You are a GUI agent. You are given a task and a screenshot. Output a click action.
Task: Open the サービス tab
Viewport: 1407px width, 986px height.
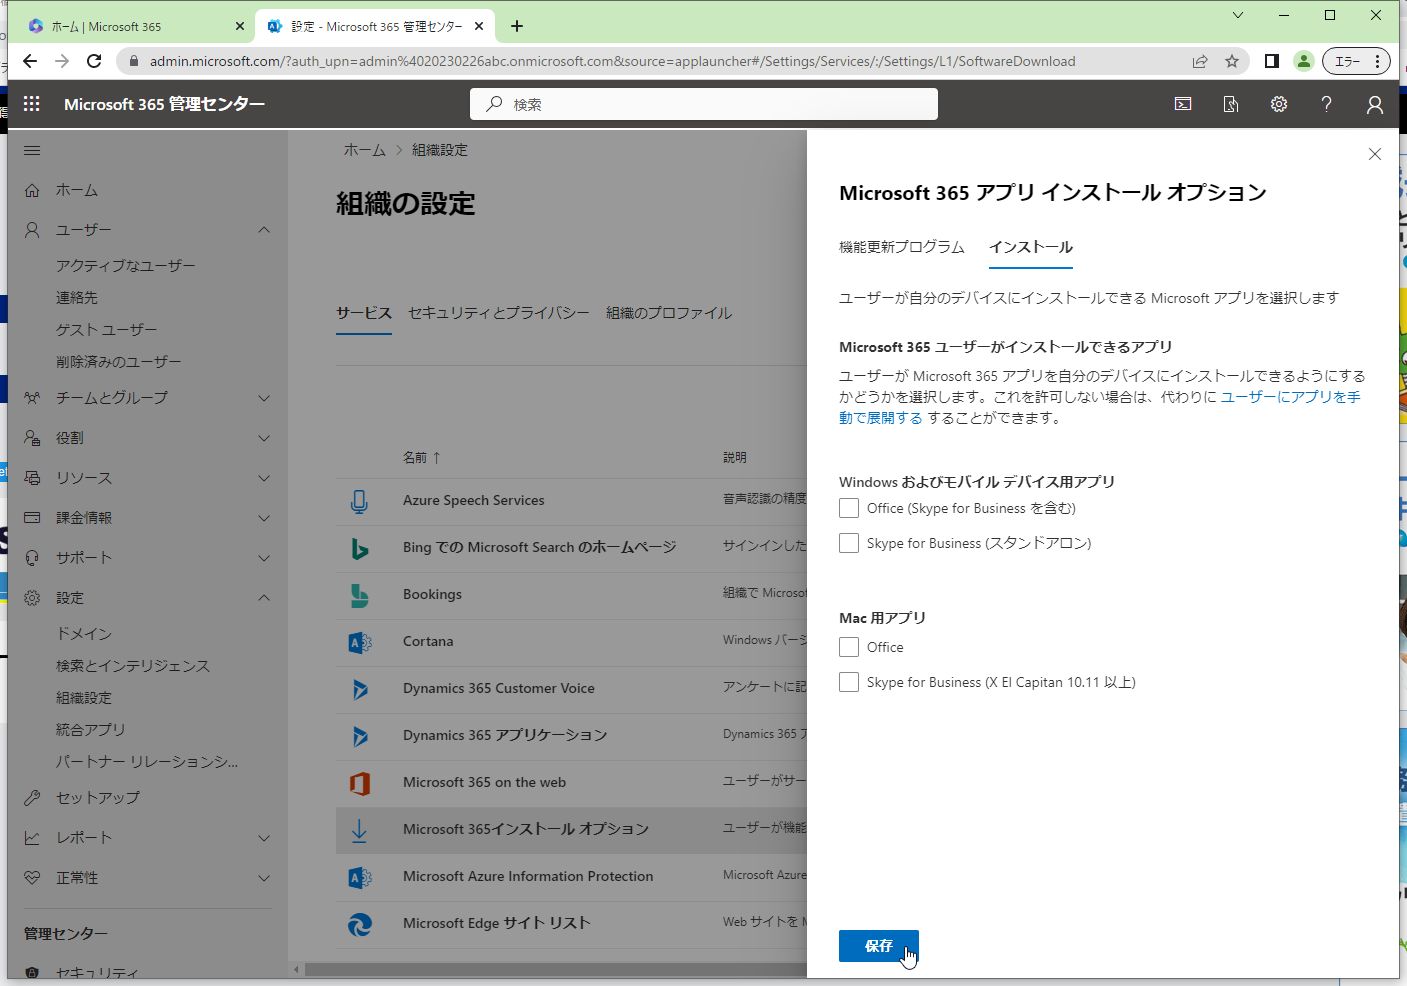(x=364, y=313)
